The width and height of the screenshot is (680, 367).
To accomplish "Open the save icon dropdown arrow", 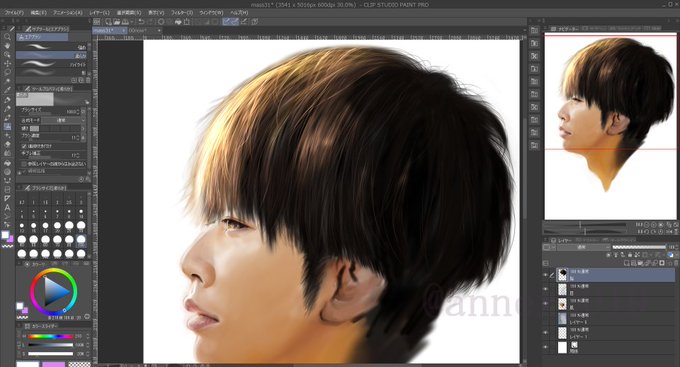I will tap(131, 22).
